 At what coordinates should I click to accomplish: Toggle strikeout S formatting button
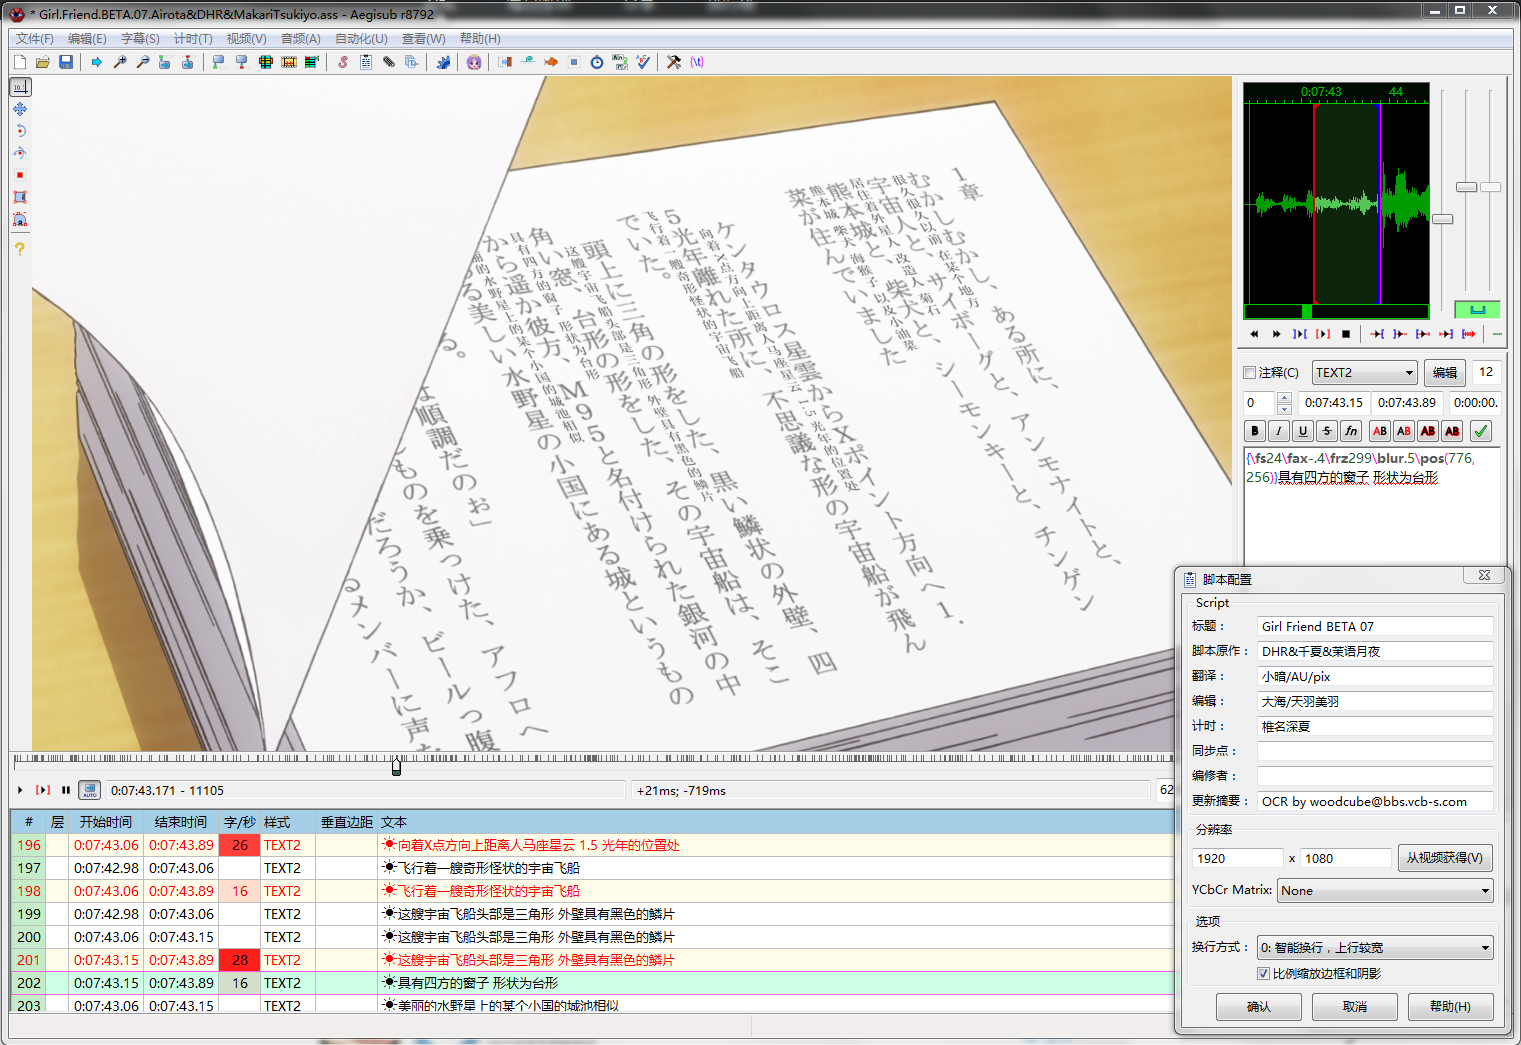click(x=1327, y=431)
